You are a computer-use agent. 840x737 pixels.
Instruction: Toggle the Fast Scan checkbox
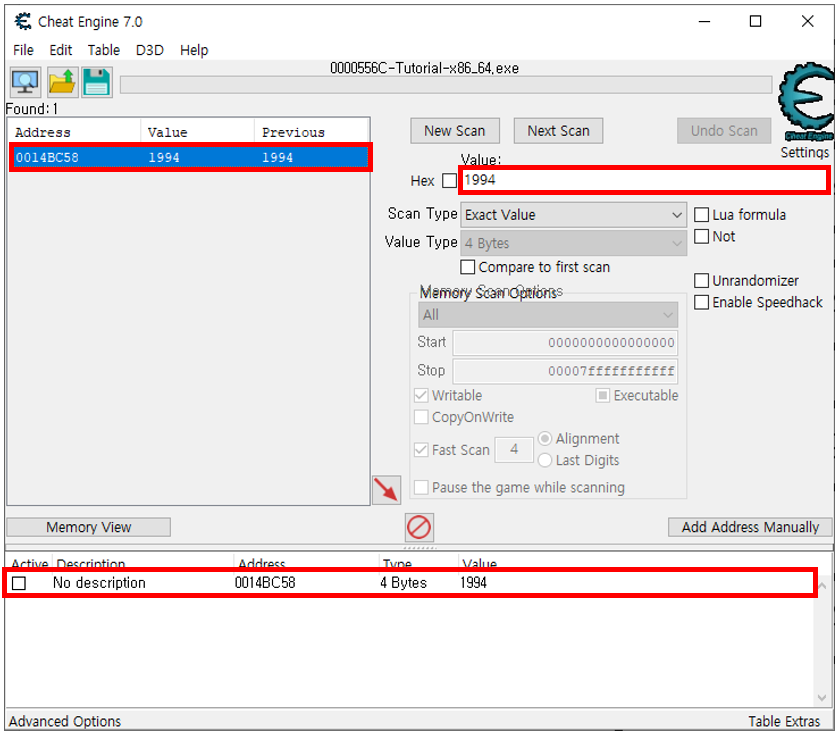coord(421,449)
